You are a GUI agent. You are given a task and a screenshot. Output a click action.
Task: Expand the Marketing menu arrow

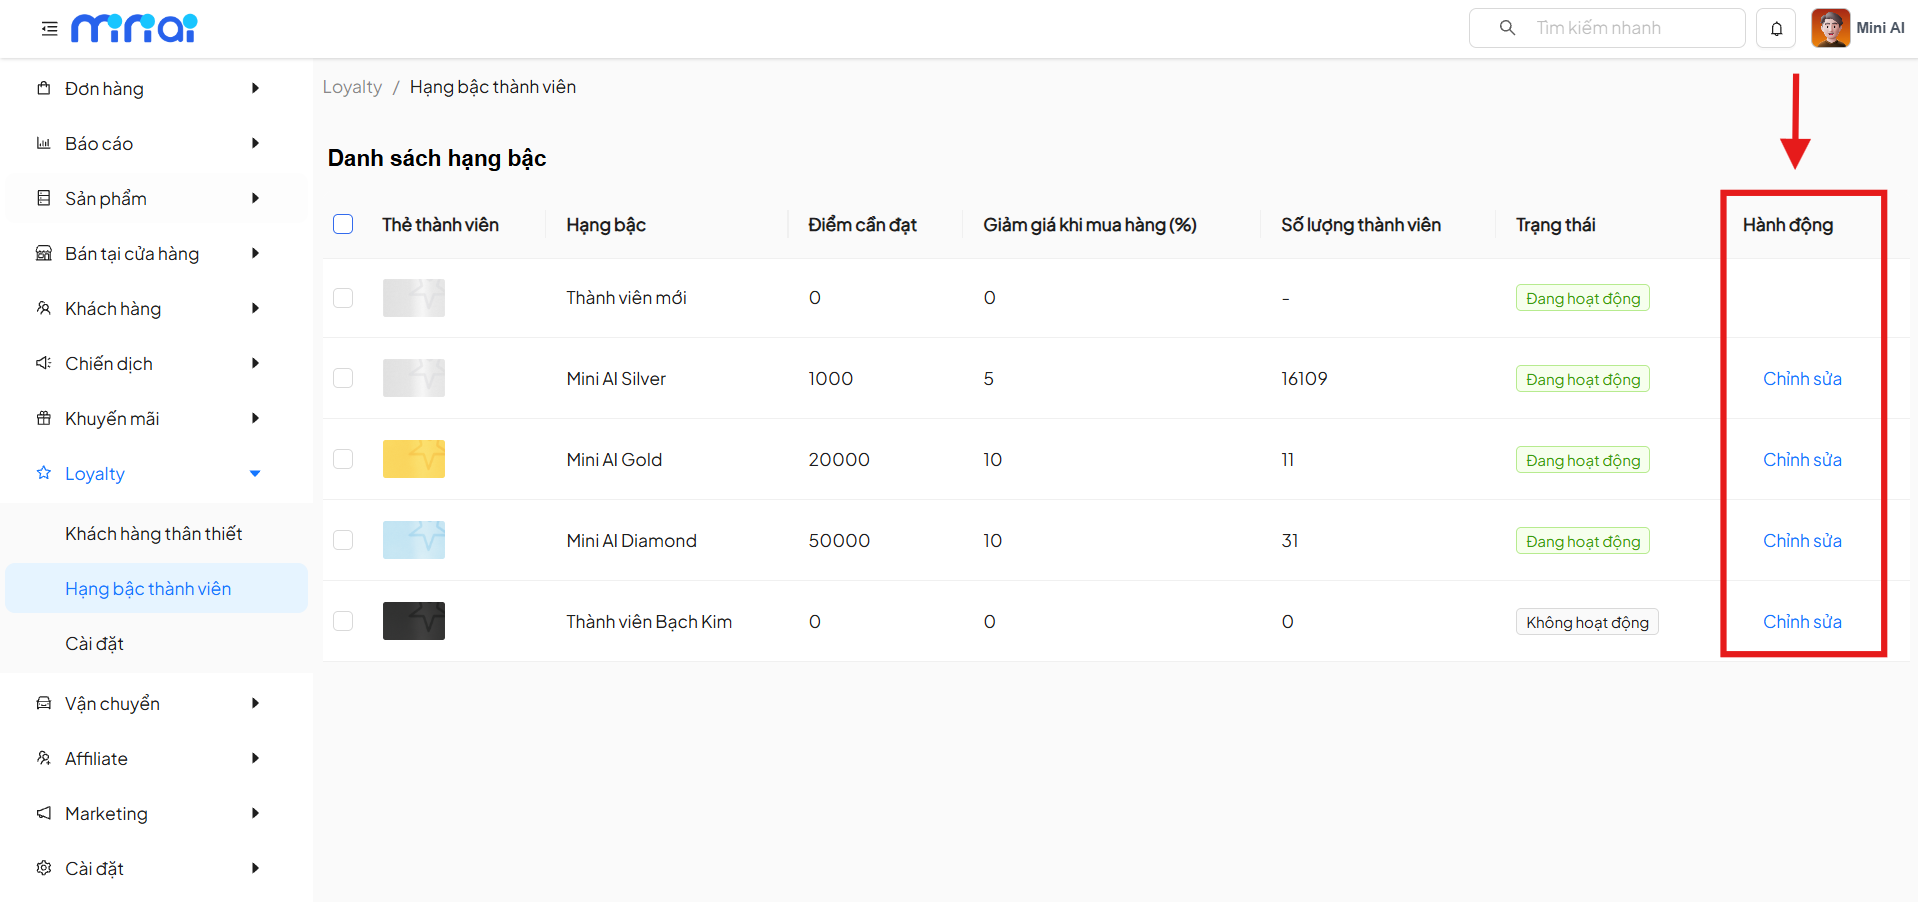255,813
